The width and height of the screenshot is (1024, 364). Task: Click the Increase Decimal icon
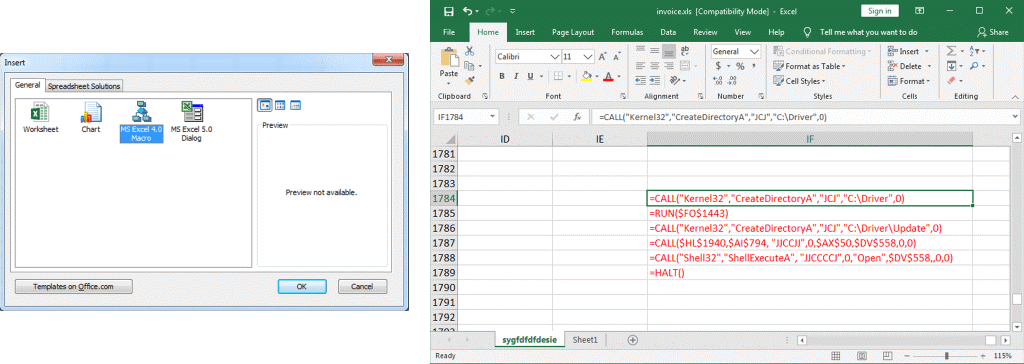point(718,80)
